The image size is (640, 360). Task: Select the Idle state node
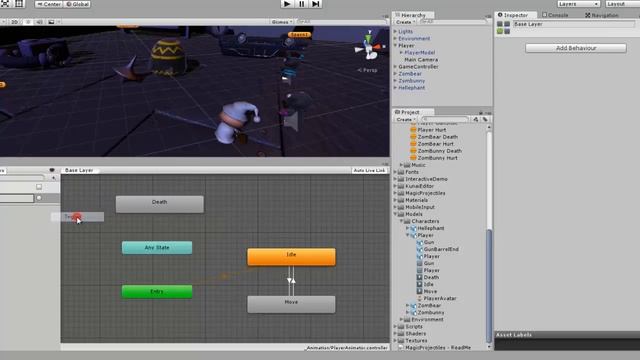(x=291, y=257)
